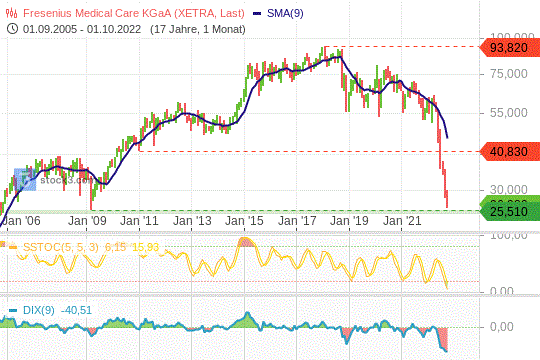Click the stock3 watermark logo

pos(25,179)
